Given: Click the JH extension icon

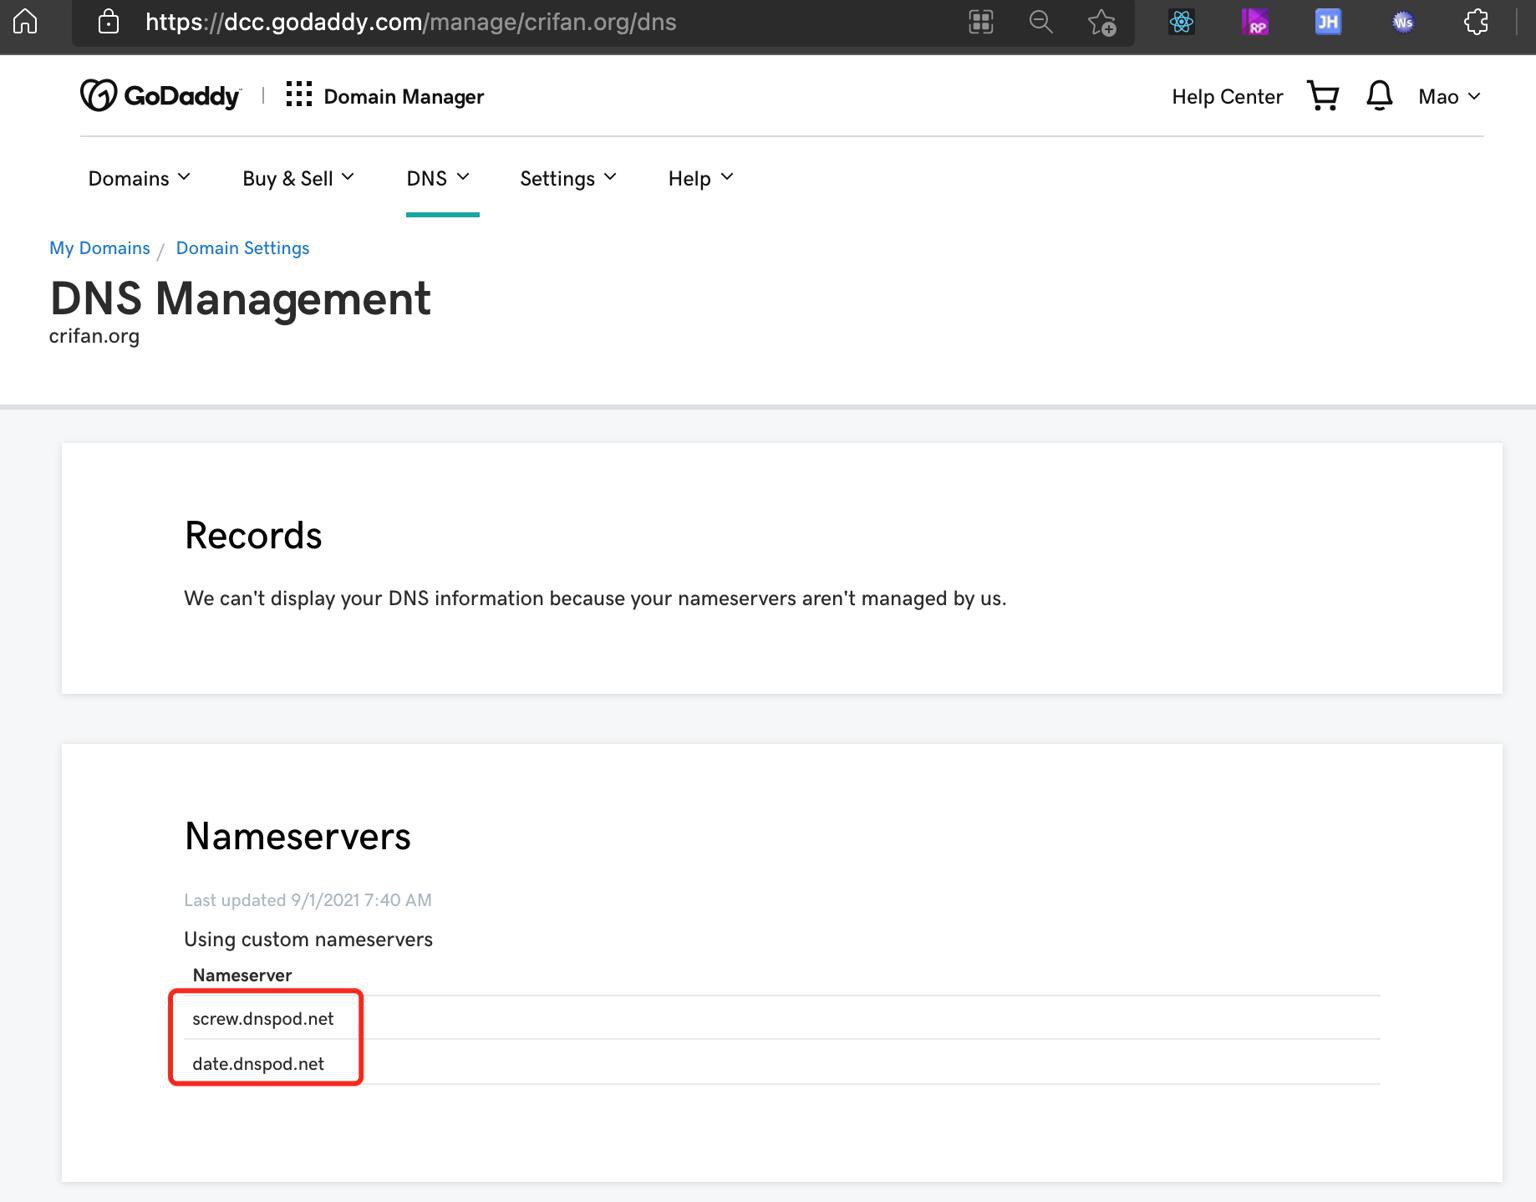Looking at the screenshot, I should (x=1328, y=22).
